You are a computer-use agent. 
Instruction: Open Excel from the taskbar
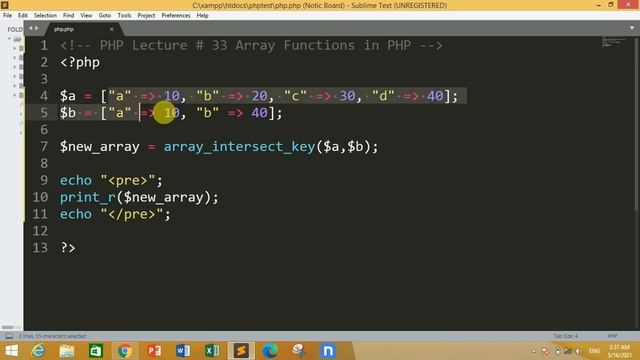[x=212, y=351]
